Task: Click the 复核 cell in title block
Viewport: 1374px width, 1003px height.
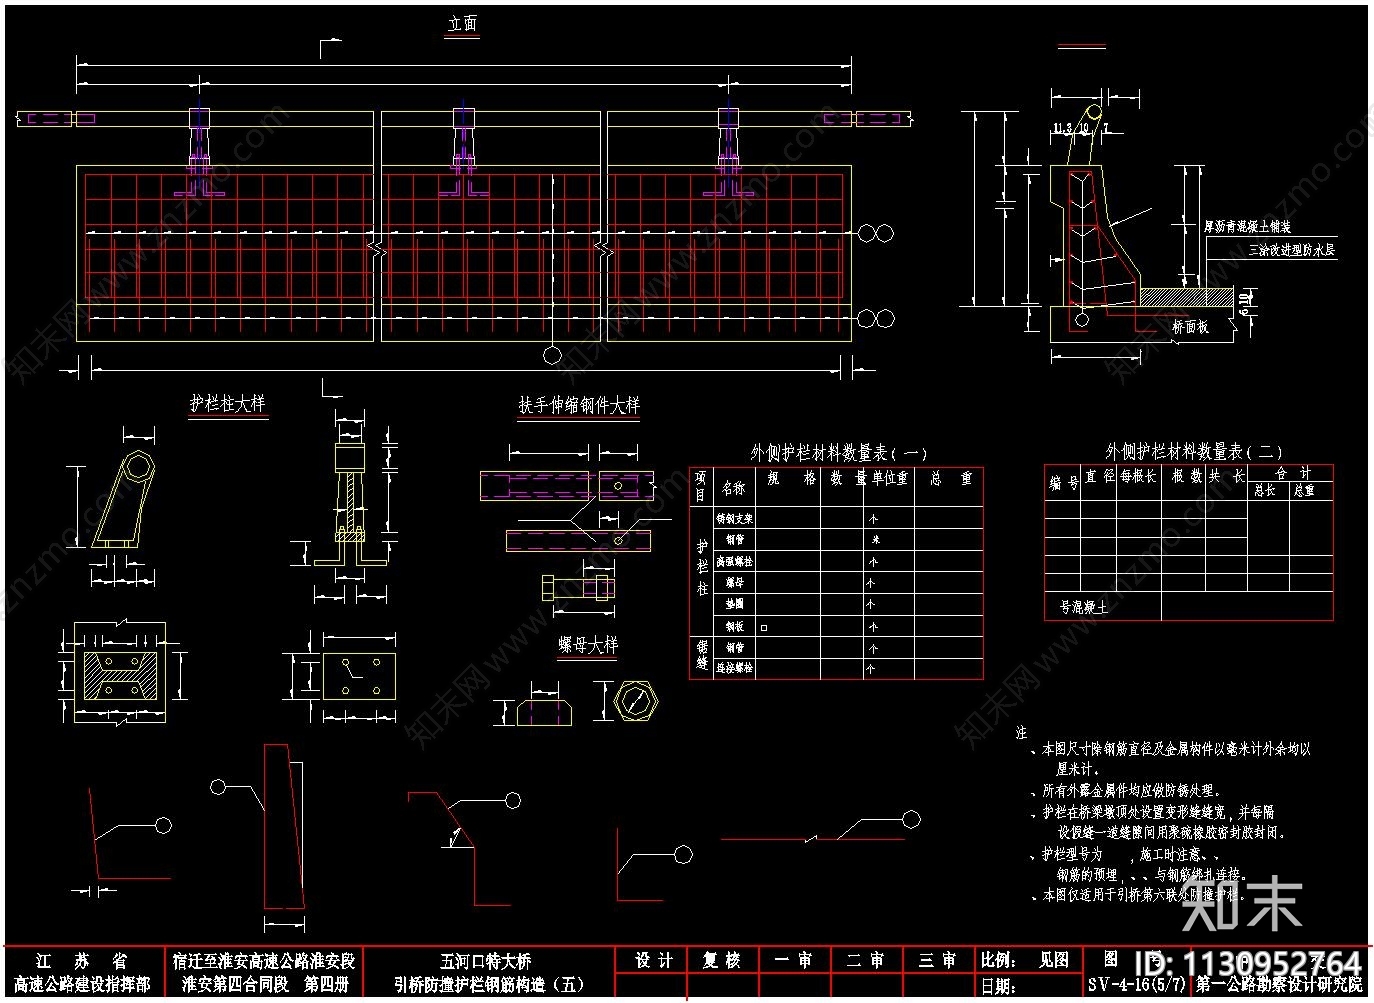Action: pyautogui.click(x=721, y=960)
